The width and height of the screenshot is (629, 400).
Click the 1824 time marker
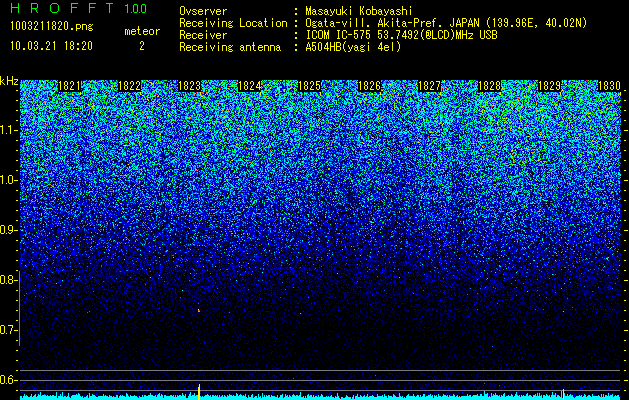[250, 86]
